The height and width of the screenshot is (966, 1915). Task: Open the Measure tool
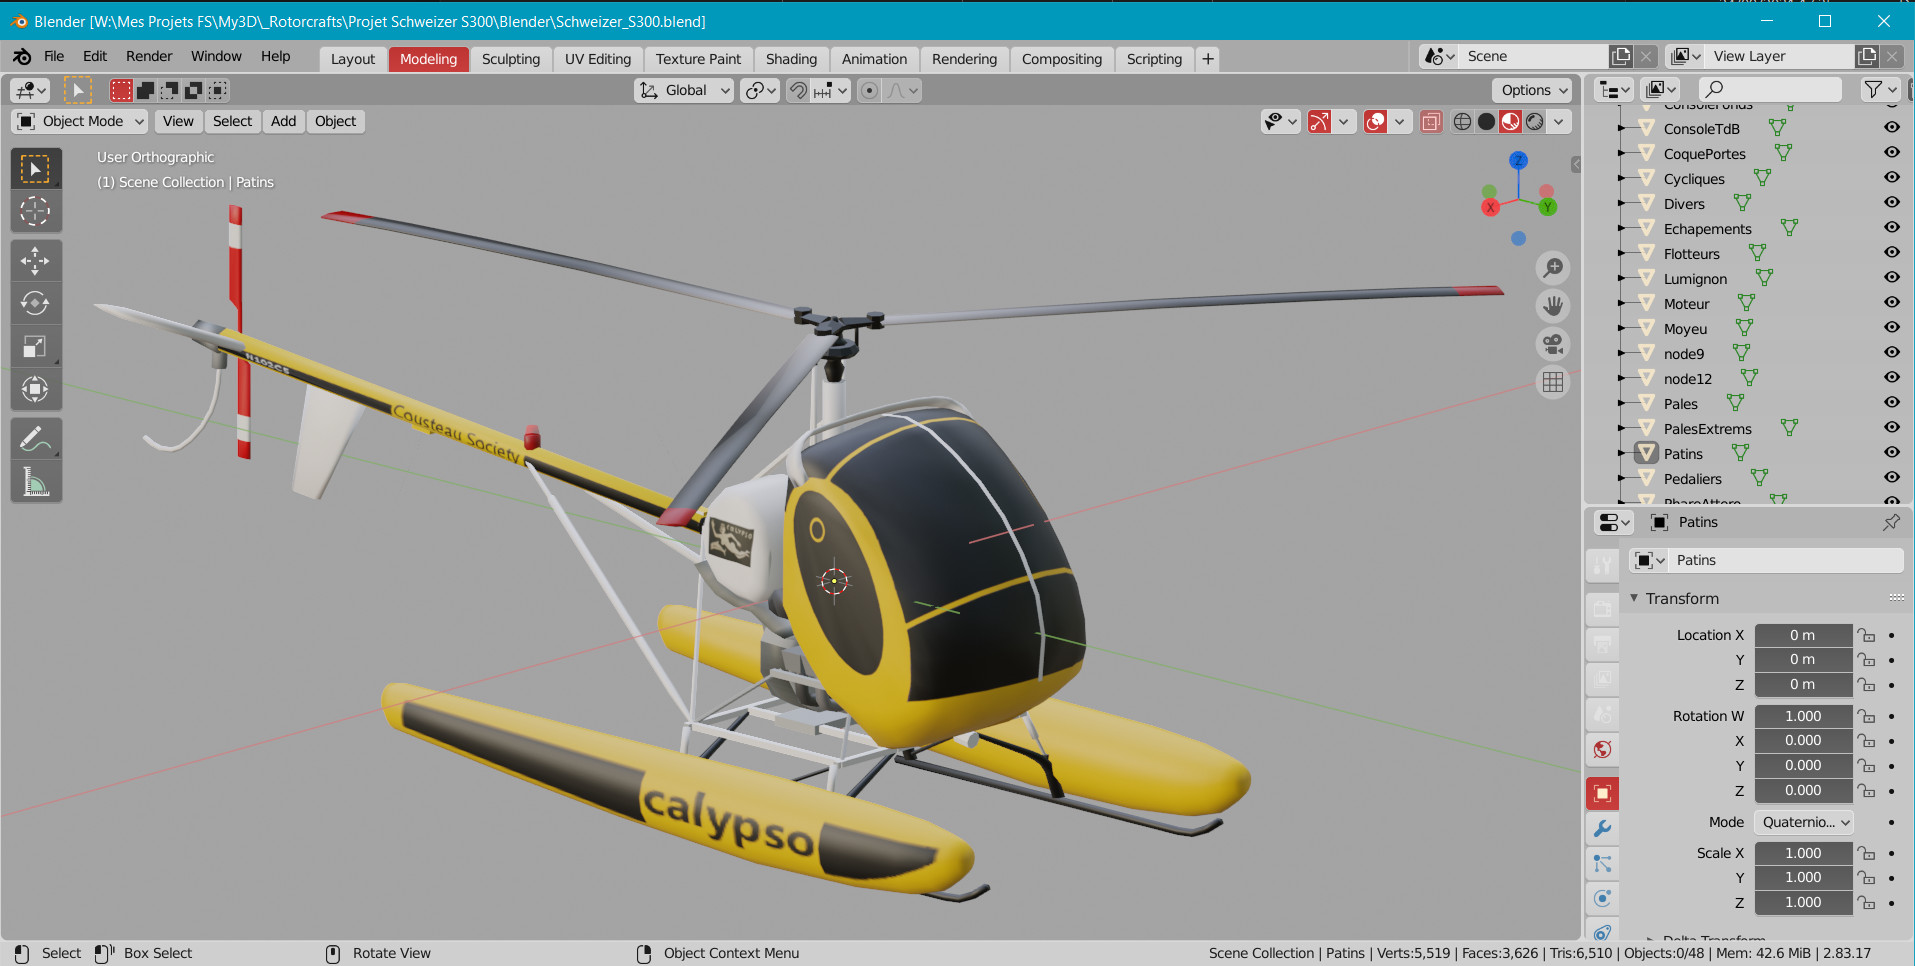36,481
